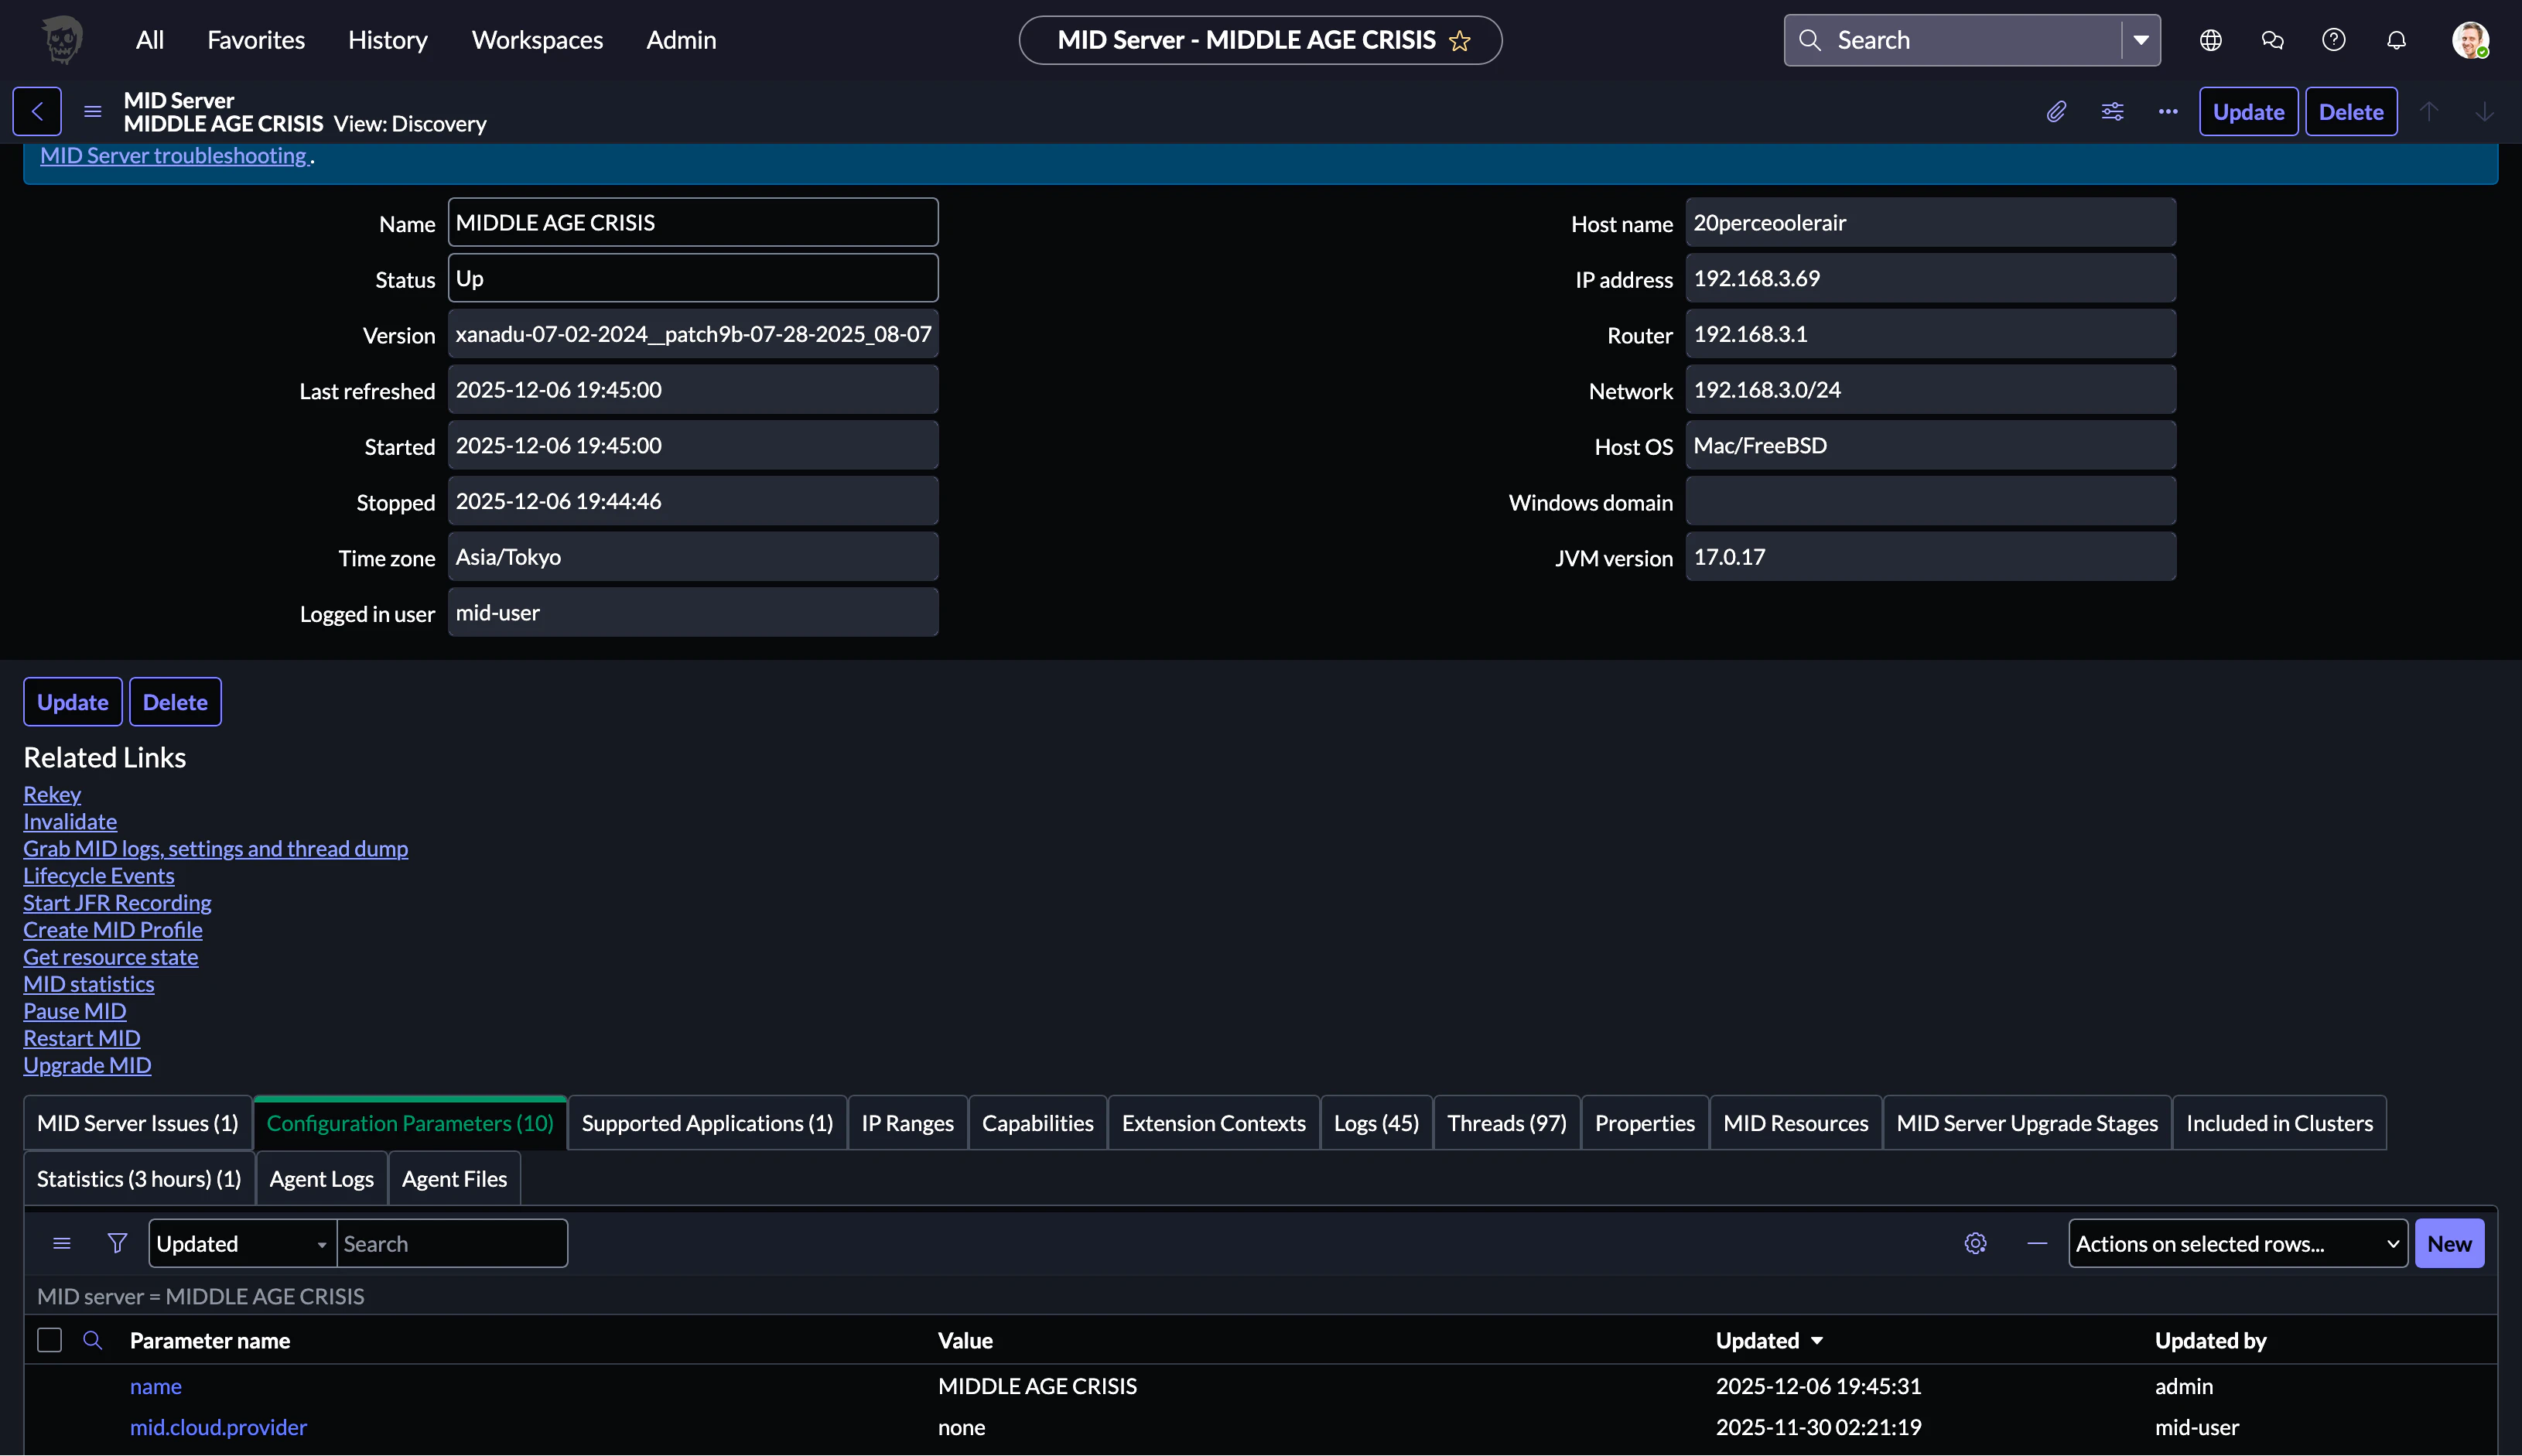This screenshot has width=2522, height=1456.
Task: Favorite this page with the star icon
Action: coord(1460,41)
